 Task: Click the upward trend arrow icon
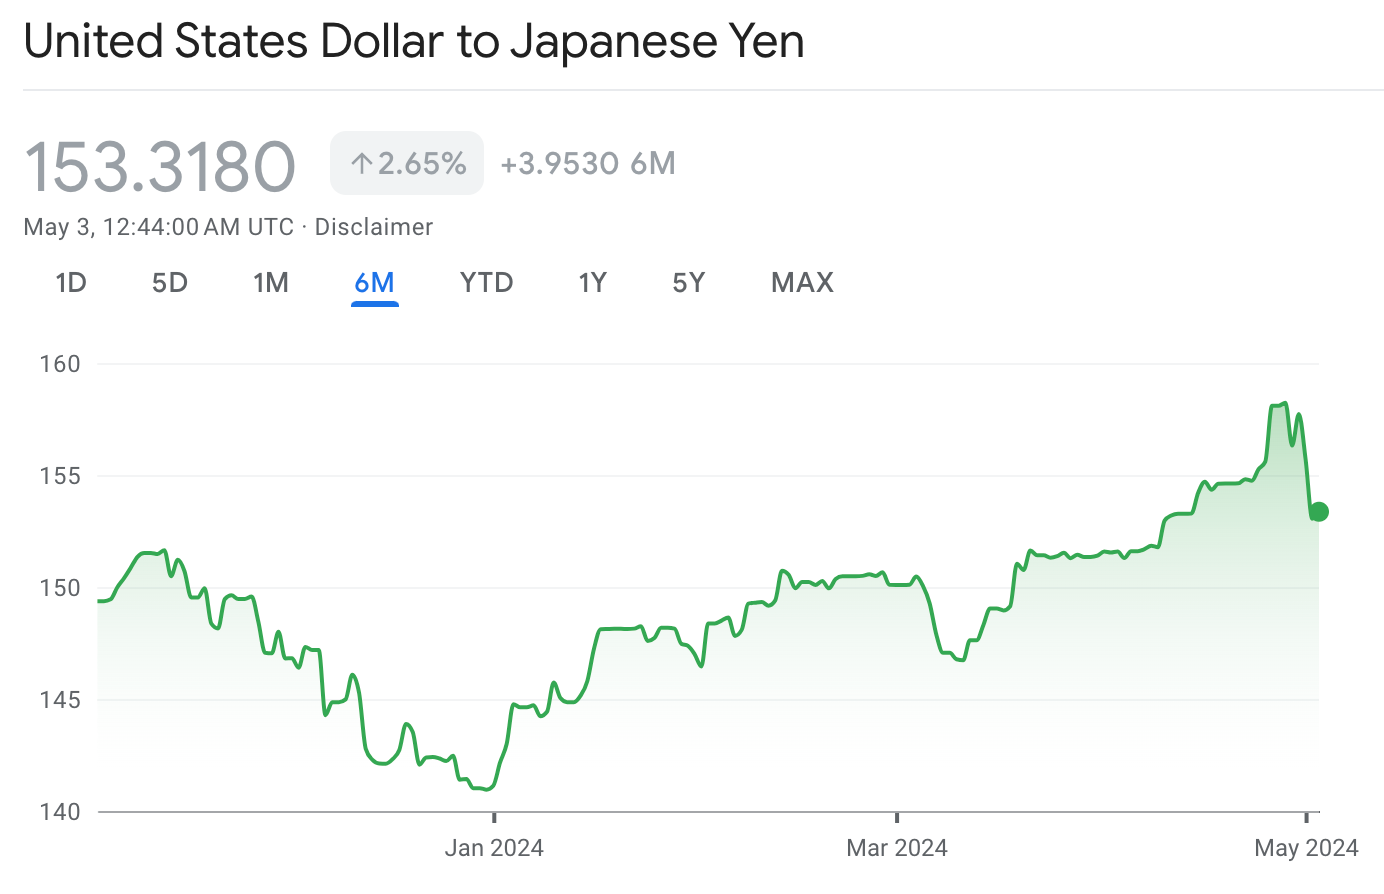(362, 161)
